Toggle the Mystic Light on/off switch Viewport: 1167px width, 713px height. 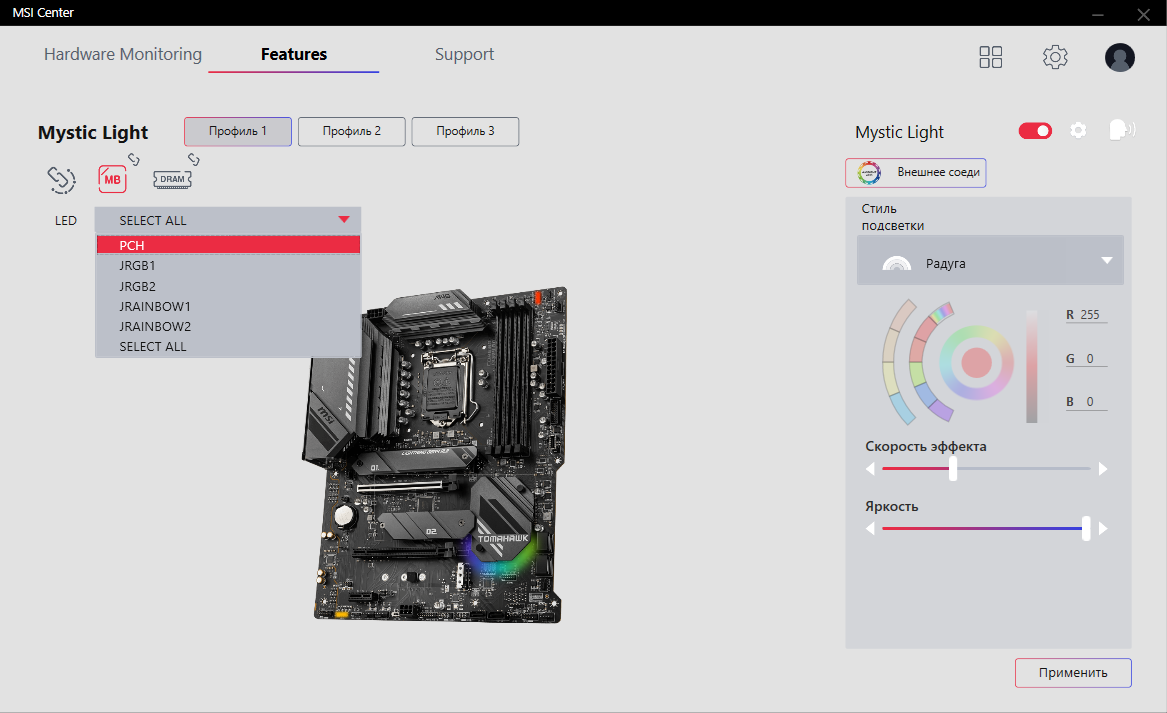pyautogui.click(x=1035, y=131)
